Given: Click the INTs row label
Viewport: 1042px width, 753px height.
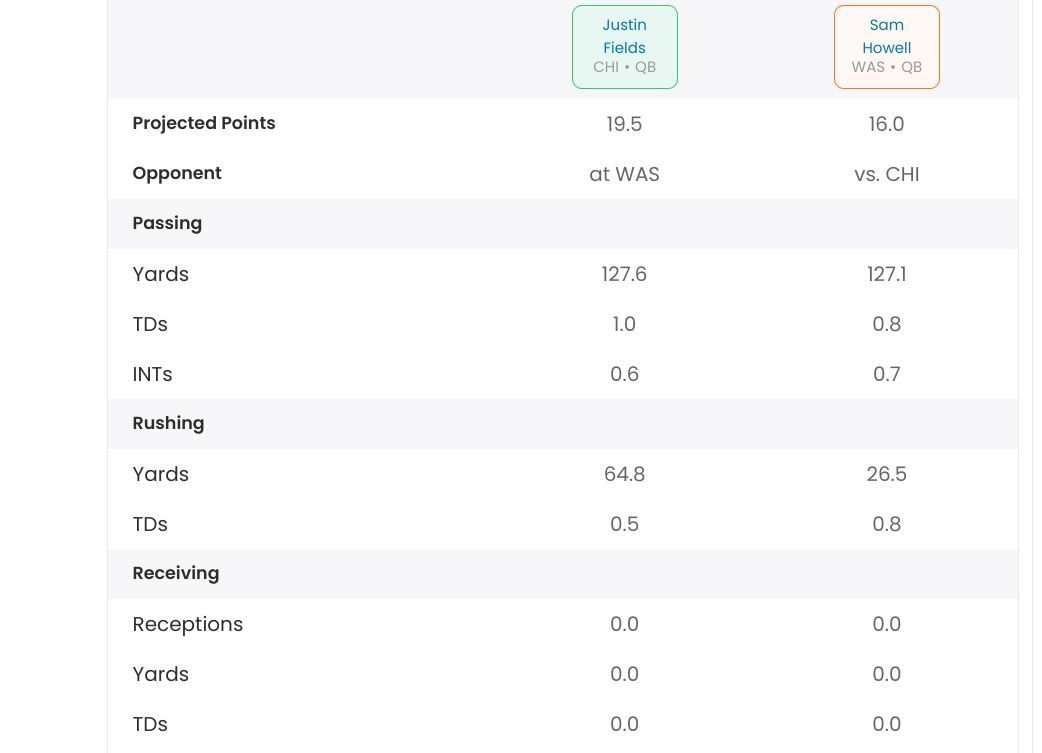Looking at the screenshot, I should [152, 374].
